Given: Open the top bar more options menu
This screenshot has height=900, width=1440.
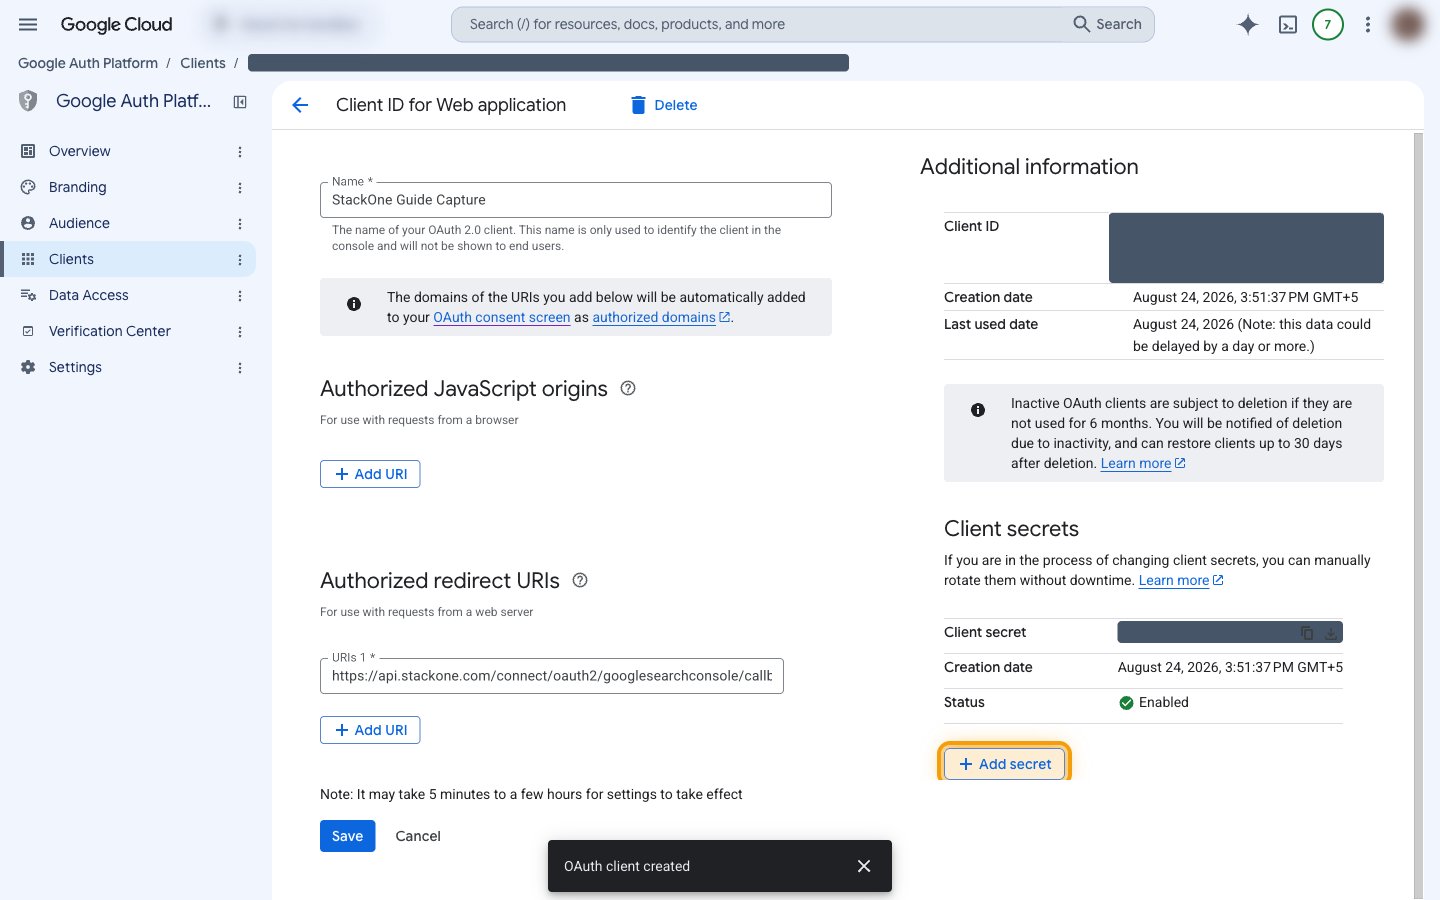Looking at the screenshot, I should coord(1368,24).
